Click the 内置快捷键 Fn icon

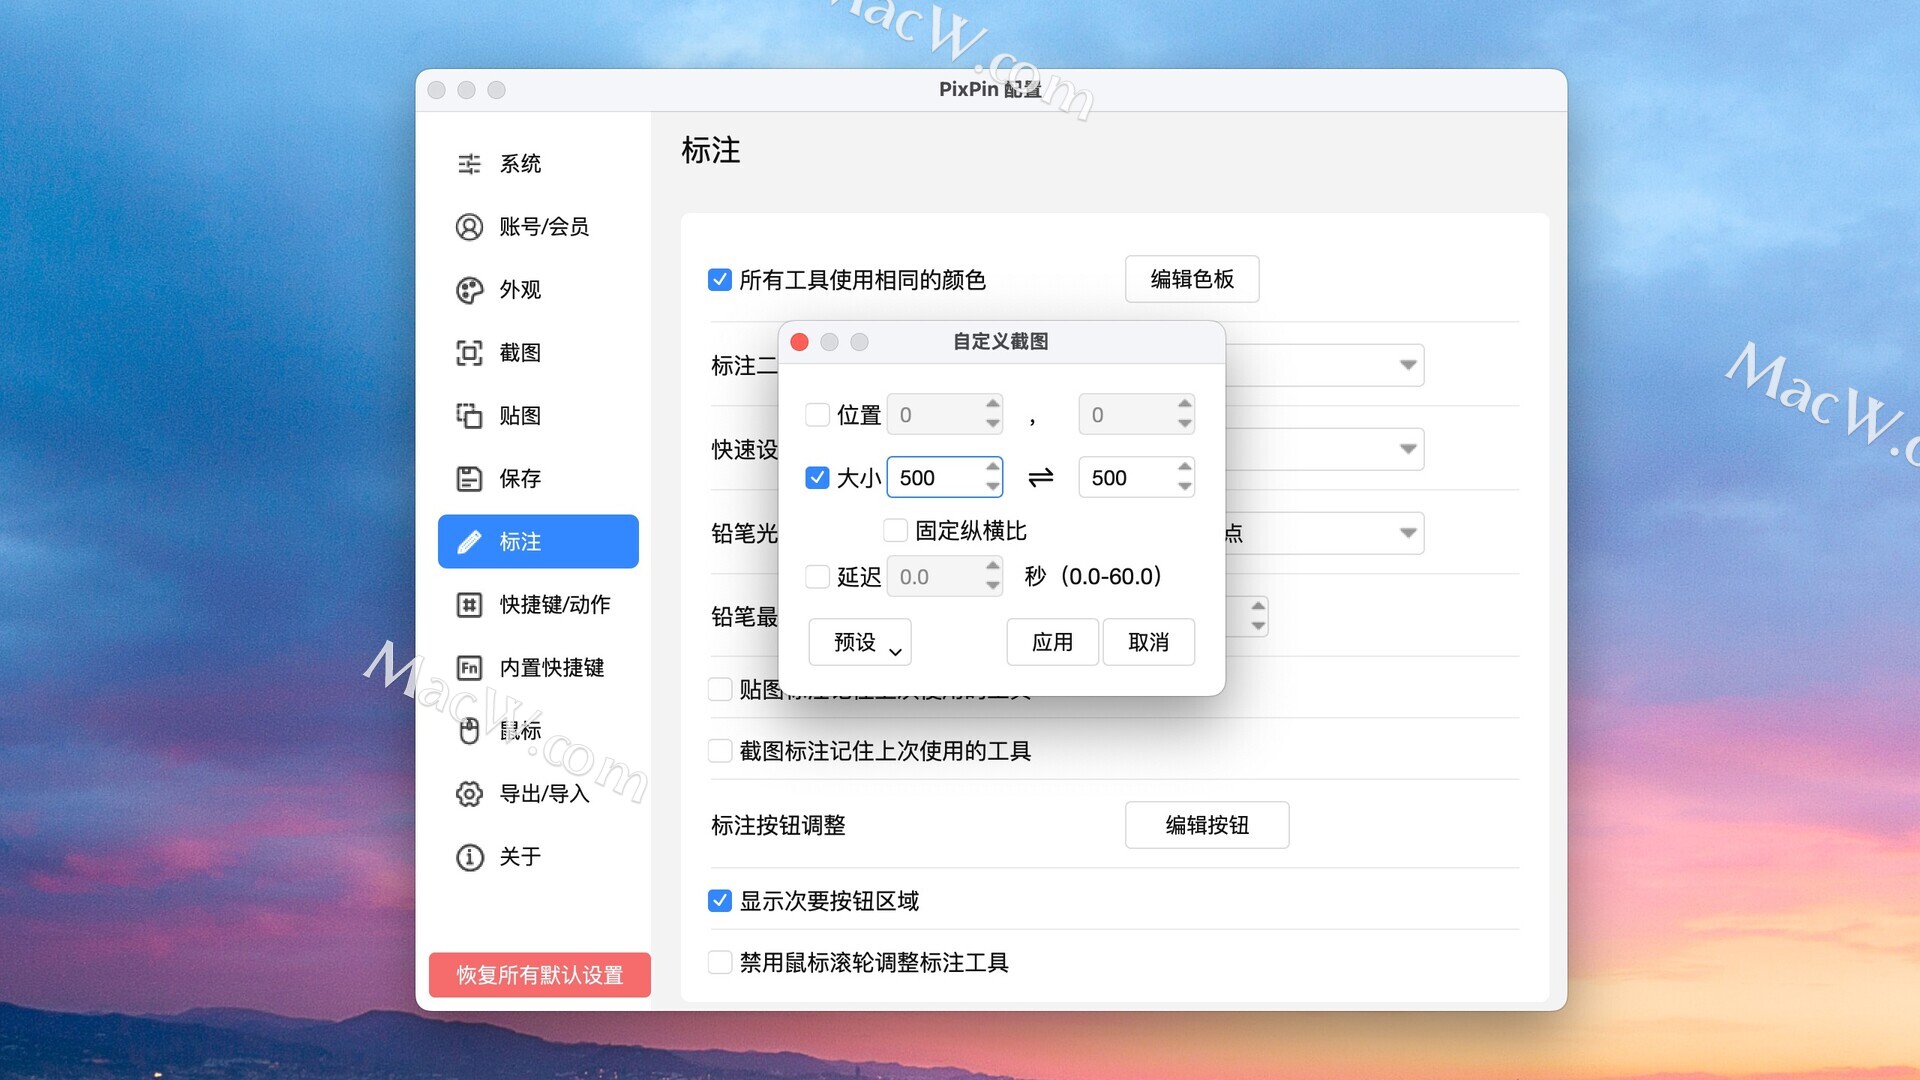tap(469, 668)
